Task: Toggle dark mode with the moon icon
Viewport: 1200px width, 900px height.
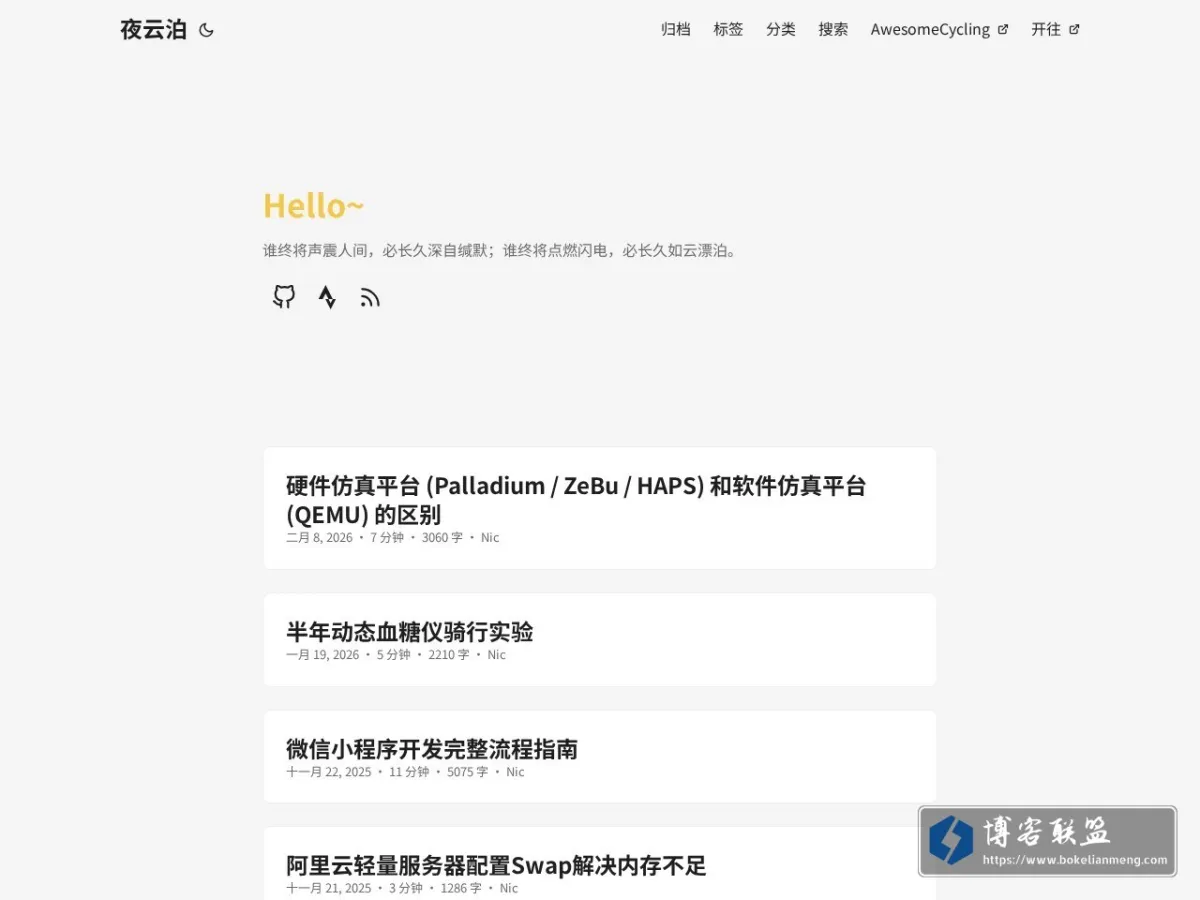Action: point(206,30)
